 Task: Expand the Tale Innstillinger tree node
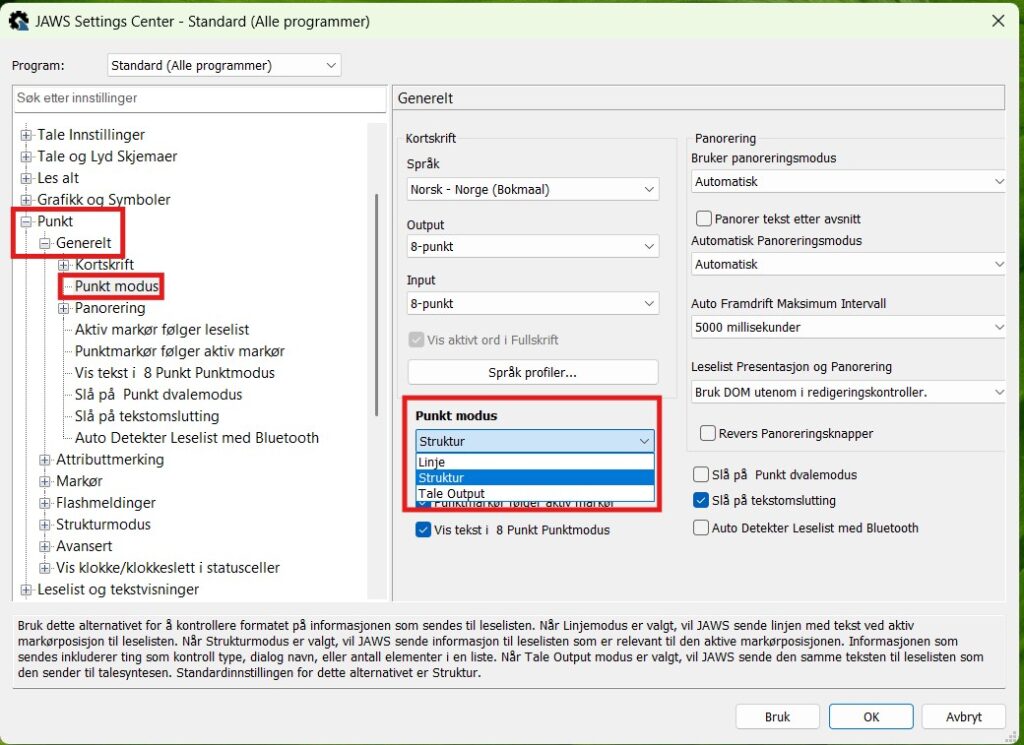[26, 135]
